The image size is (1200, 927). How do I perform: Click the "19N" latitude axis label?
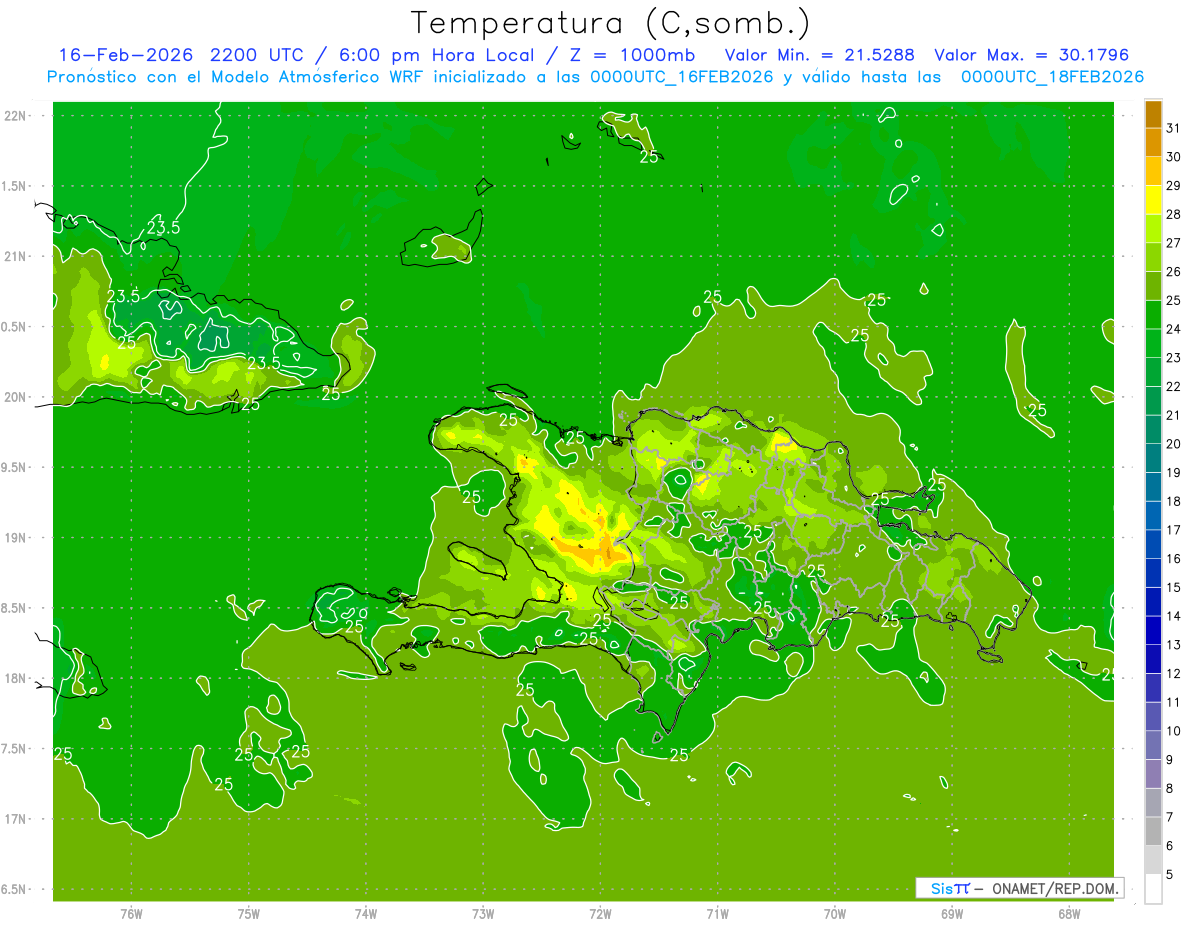tap(17, 538)
